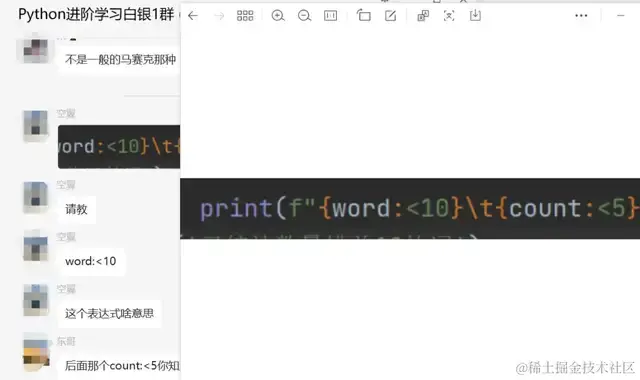Image resolution: width=640 pixels, height=380 pixels.
Task: Select the 请教 chat message
Action: point(76,209)
